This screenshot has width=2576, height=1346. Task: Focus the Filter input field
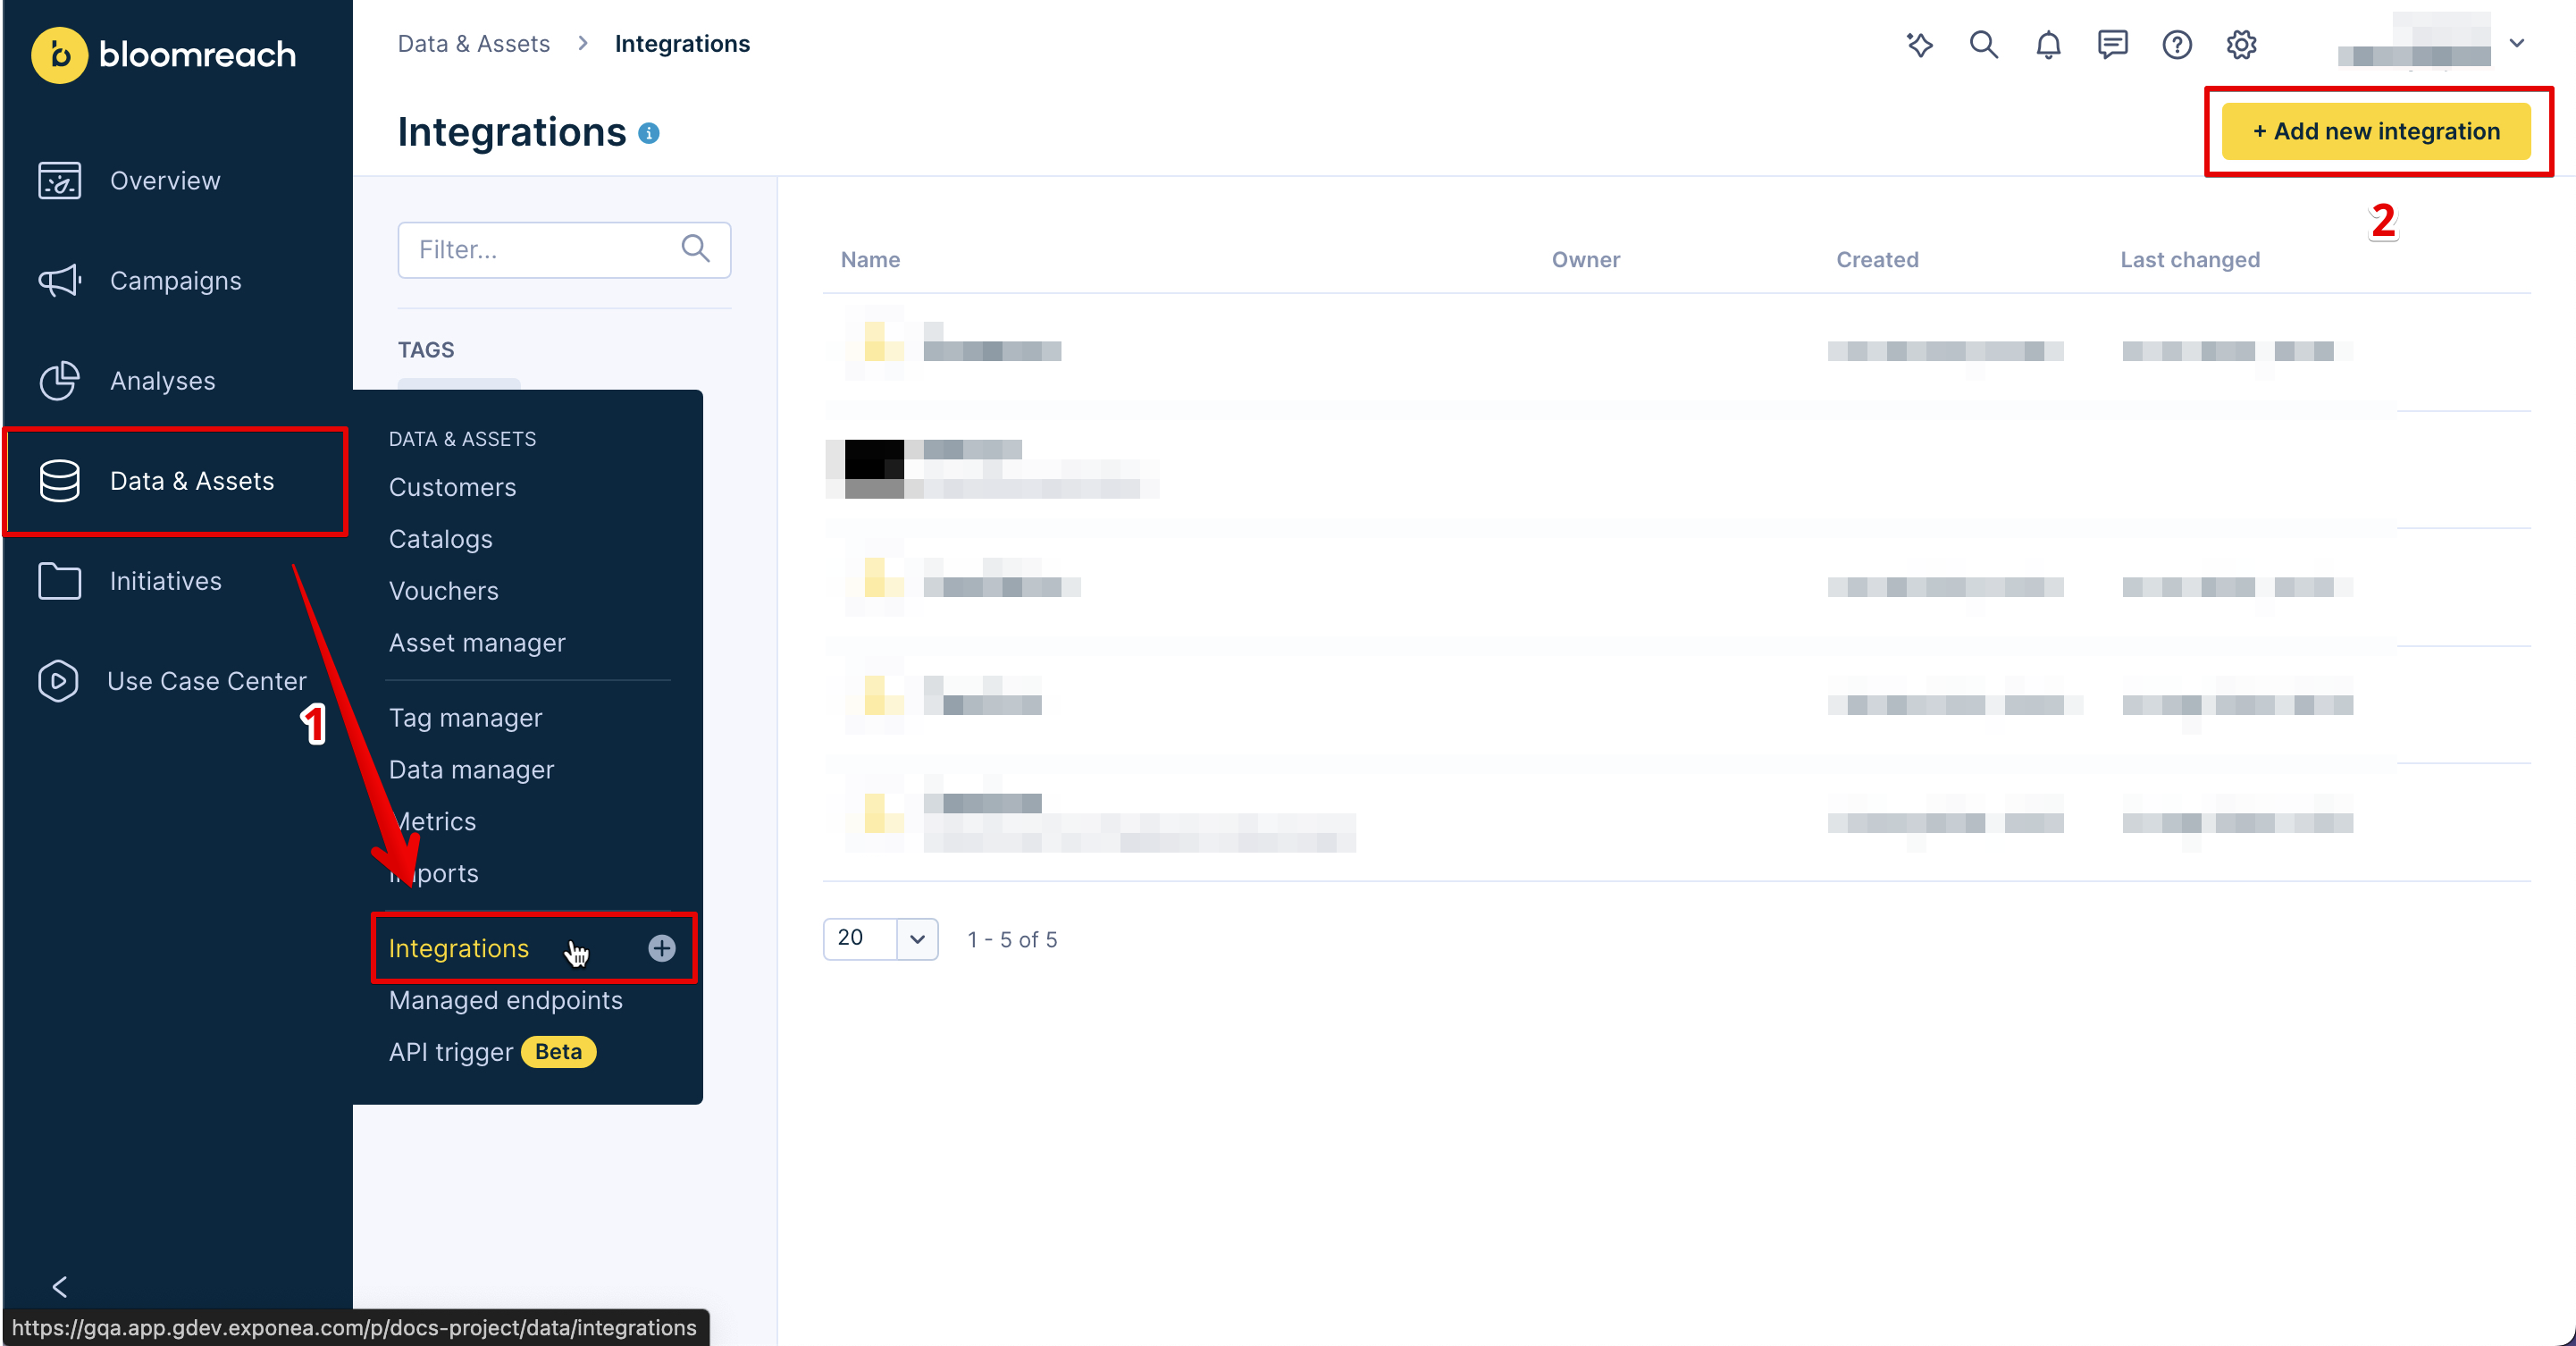coord(564,250)
